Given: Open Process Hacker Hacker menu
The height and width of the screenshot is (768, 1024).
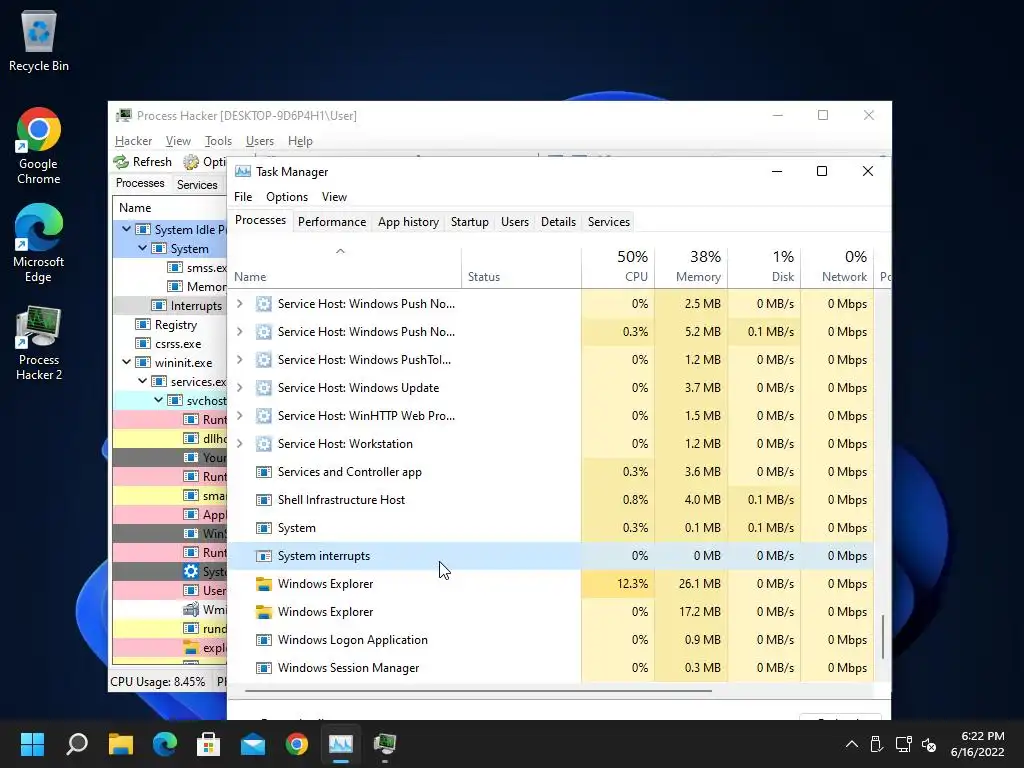Looking at the screenshot, I should 133,141.
